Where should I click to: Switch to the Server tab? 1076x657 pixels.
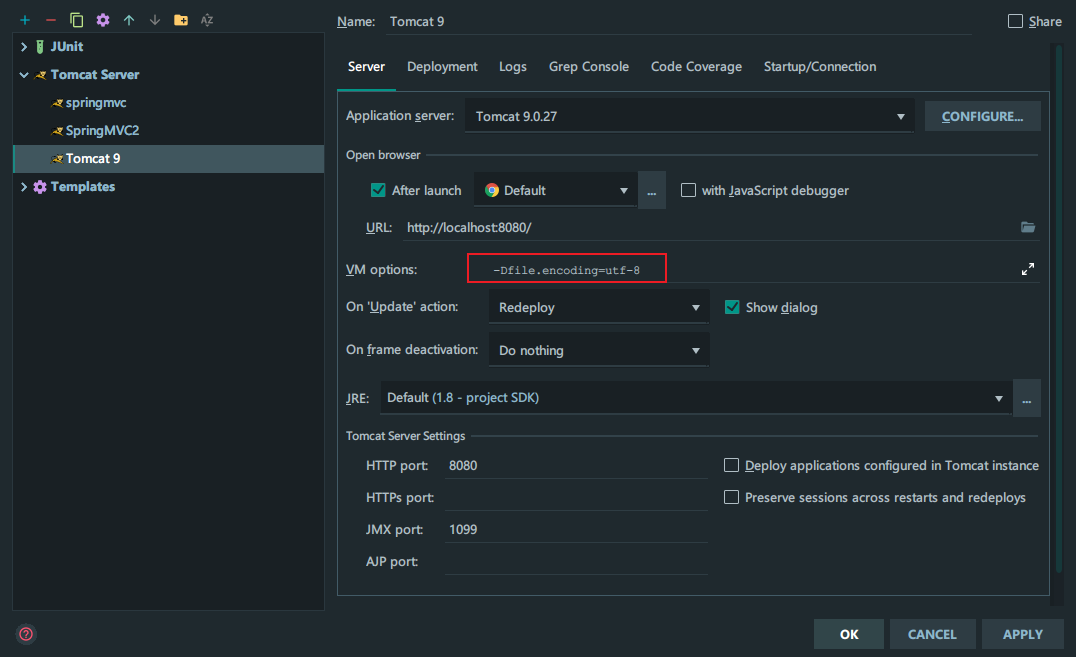click(366, 67)
